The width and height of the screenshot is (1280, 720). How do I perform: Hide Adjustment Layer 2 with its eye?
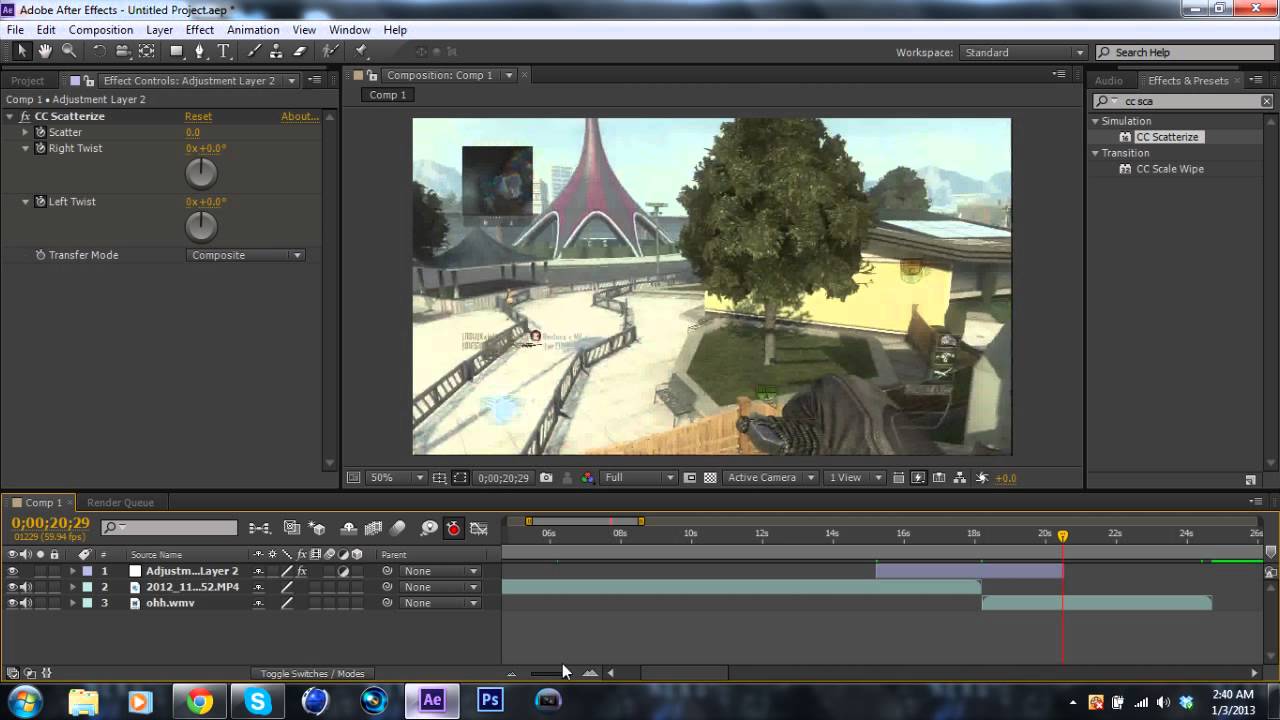(x=13, y=571)
